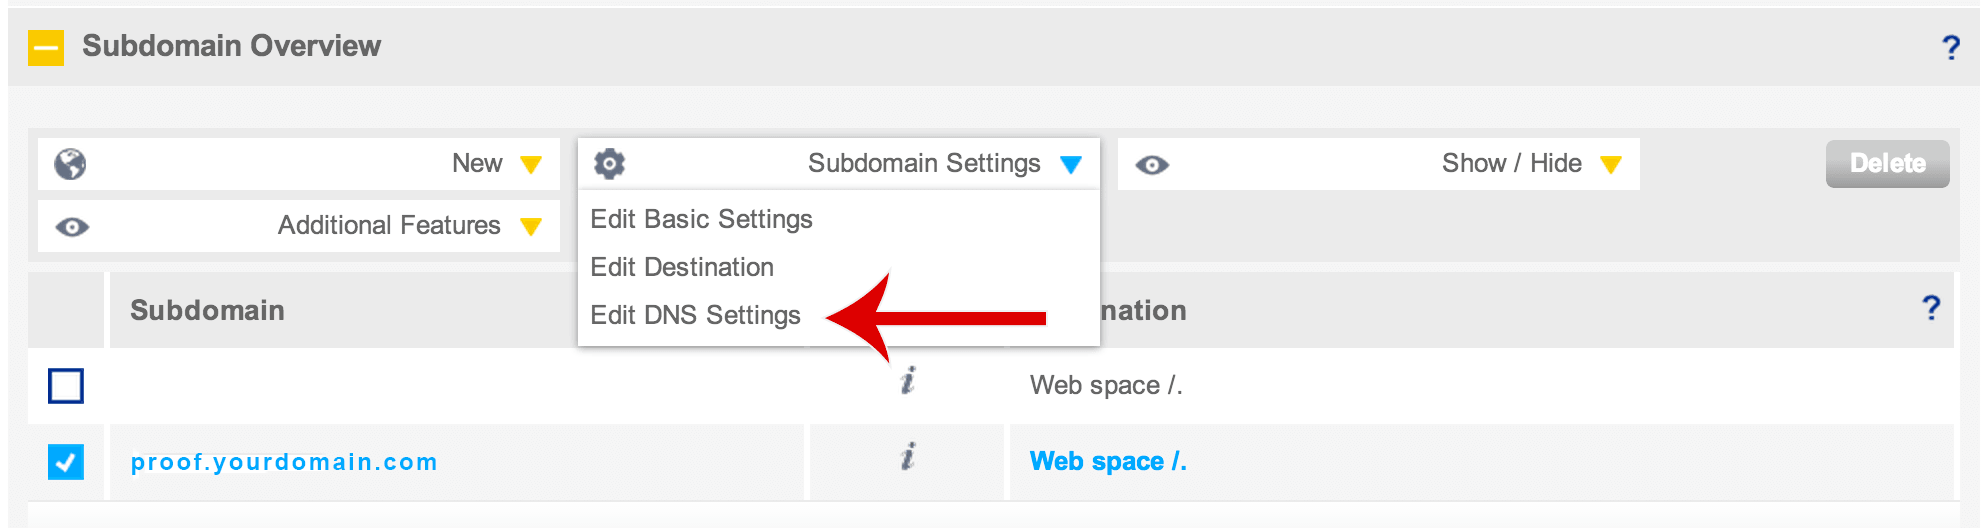View info icon for the first subdomain row
Screen dimensions: 1982x528
907,381
